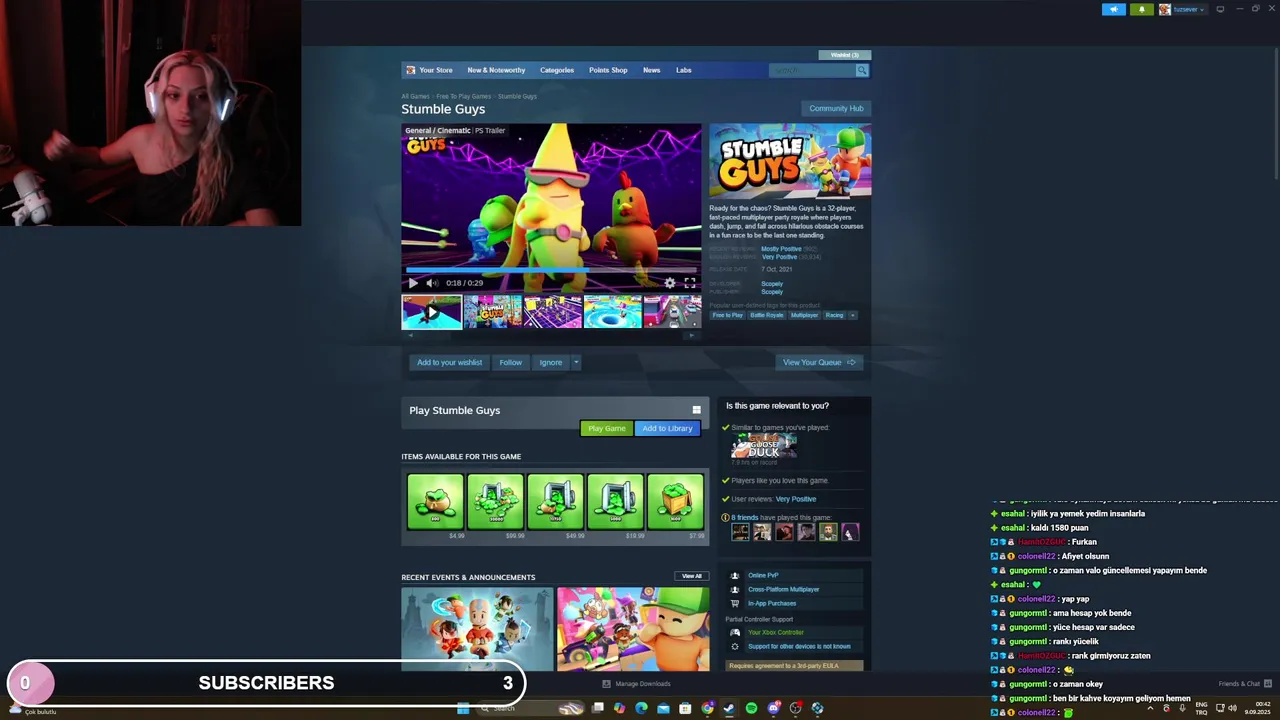
Task: Select the Multiplayer tag
Action: [x=804, y=315]
